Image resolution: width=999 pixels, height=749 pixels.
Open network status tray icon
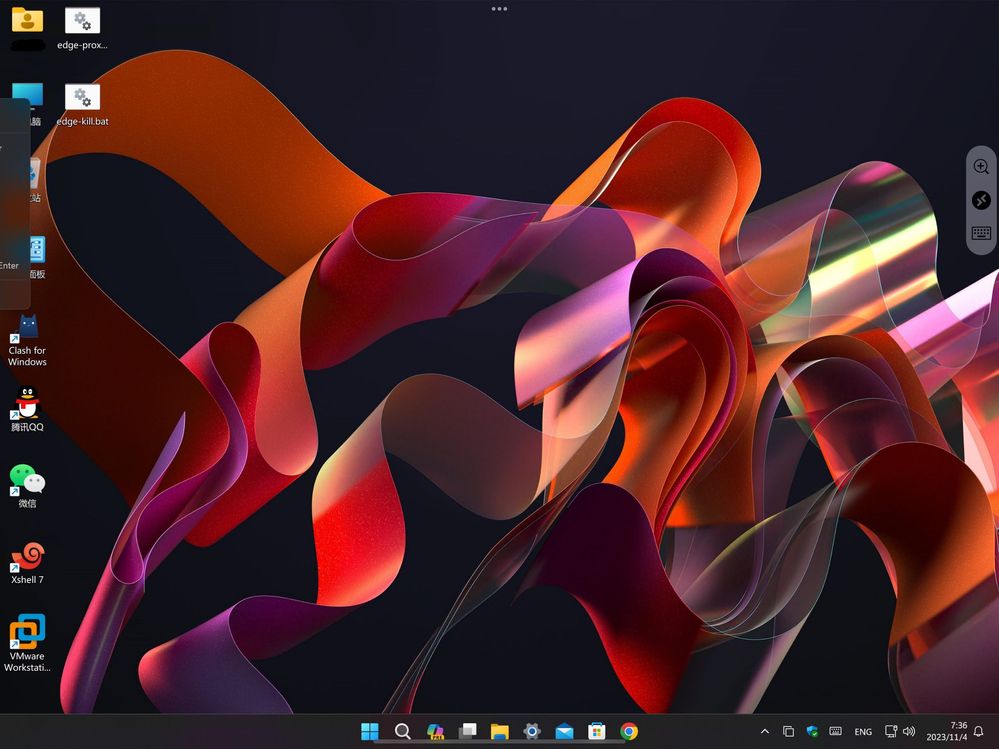[891, 731]
